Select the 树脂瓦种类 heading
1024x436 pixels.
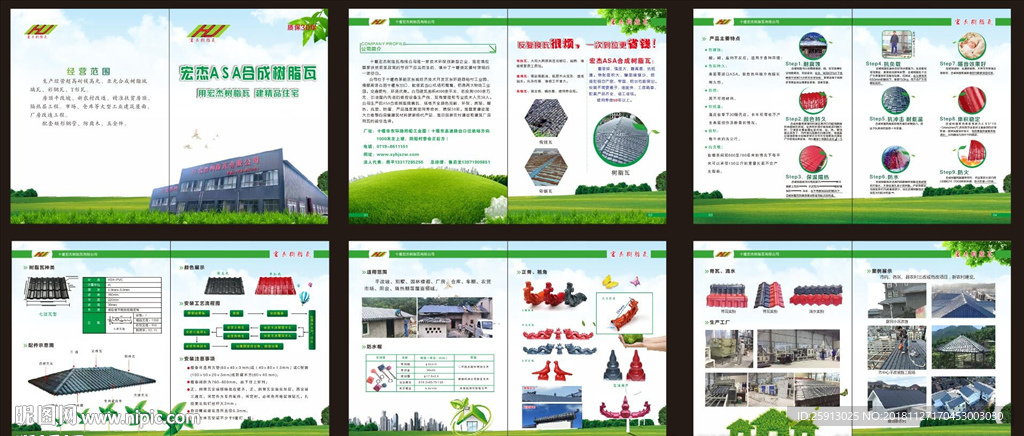43,268
